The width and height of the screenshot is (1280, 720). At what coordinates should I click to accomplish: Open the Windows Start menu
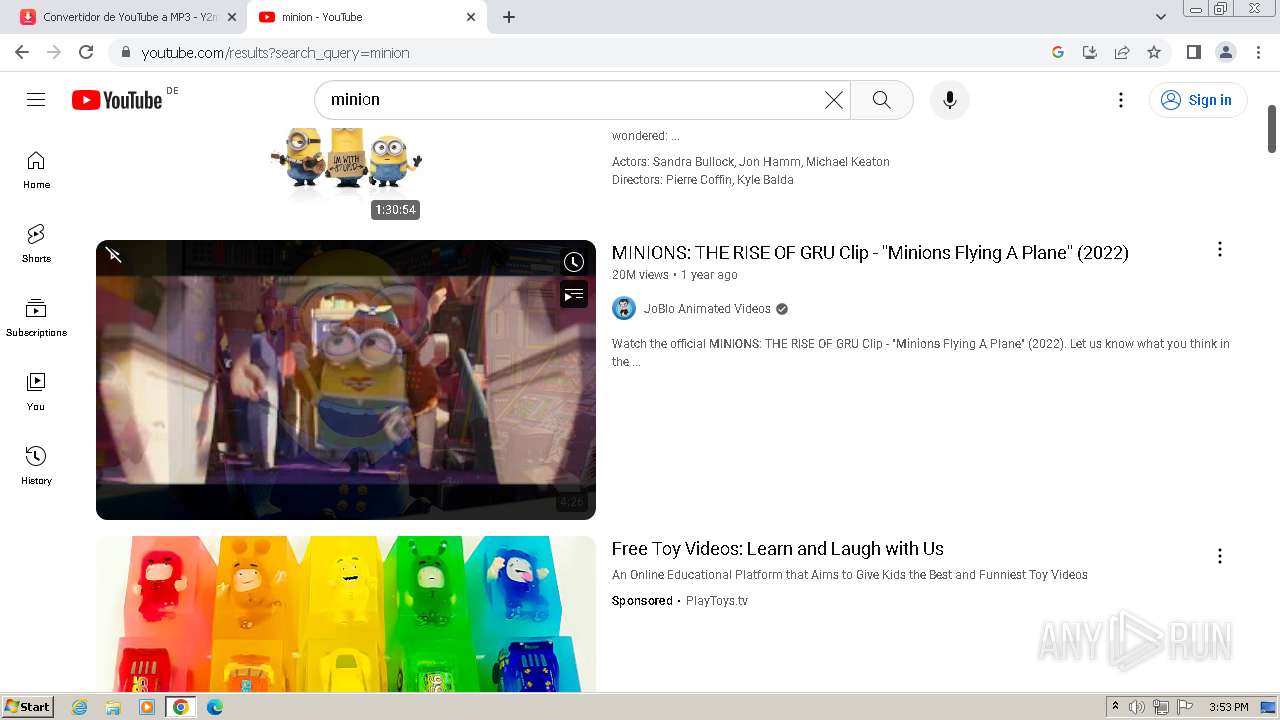[27, 707]
